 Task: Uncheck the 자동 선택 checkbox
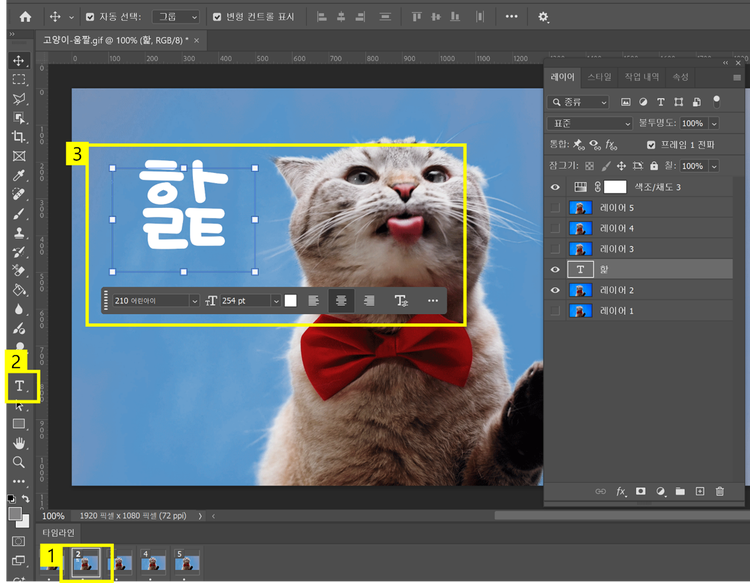coord(90,17)
